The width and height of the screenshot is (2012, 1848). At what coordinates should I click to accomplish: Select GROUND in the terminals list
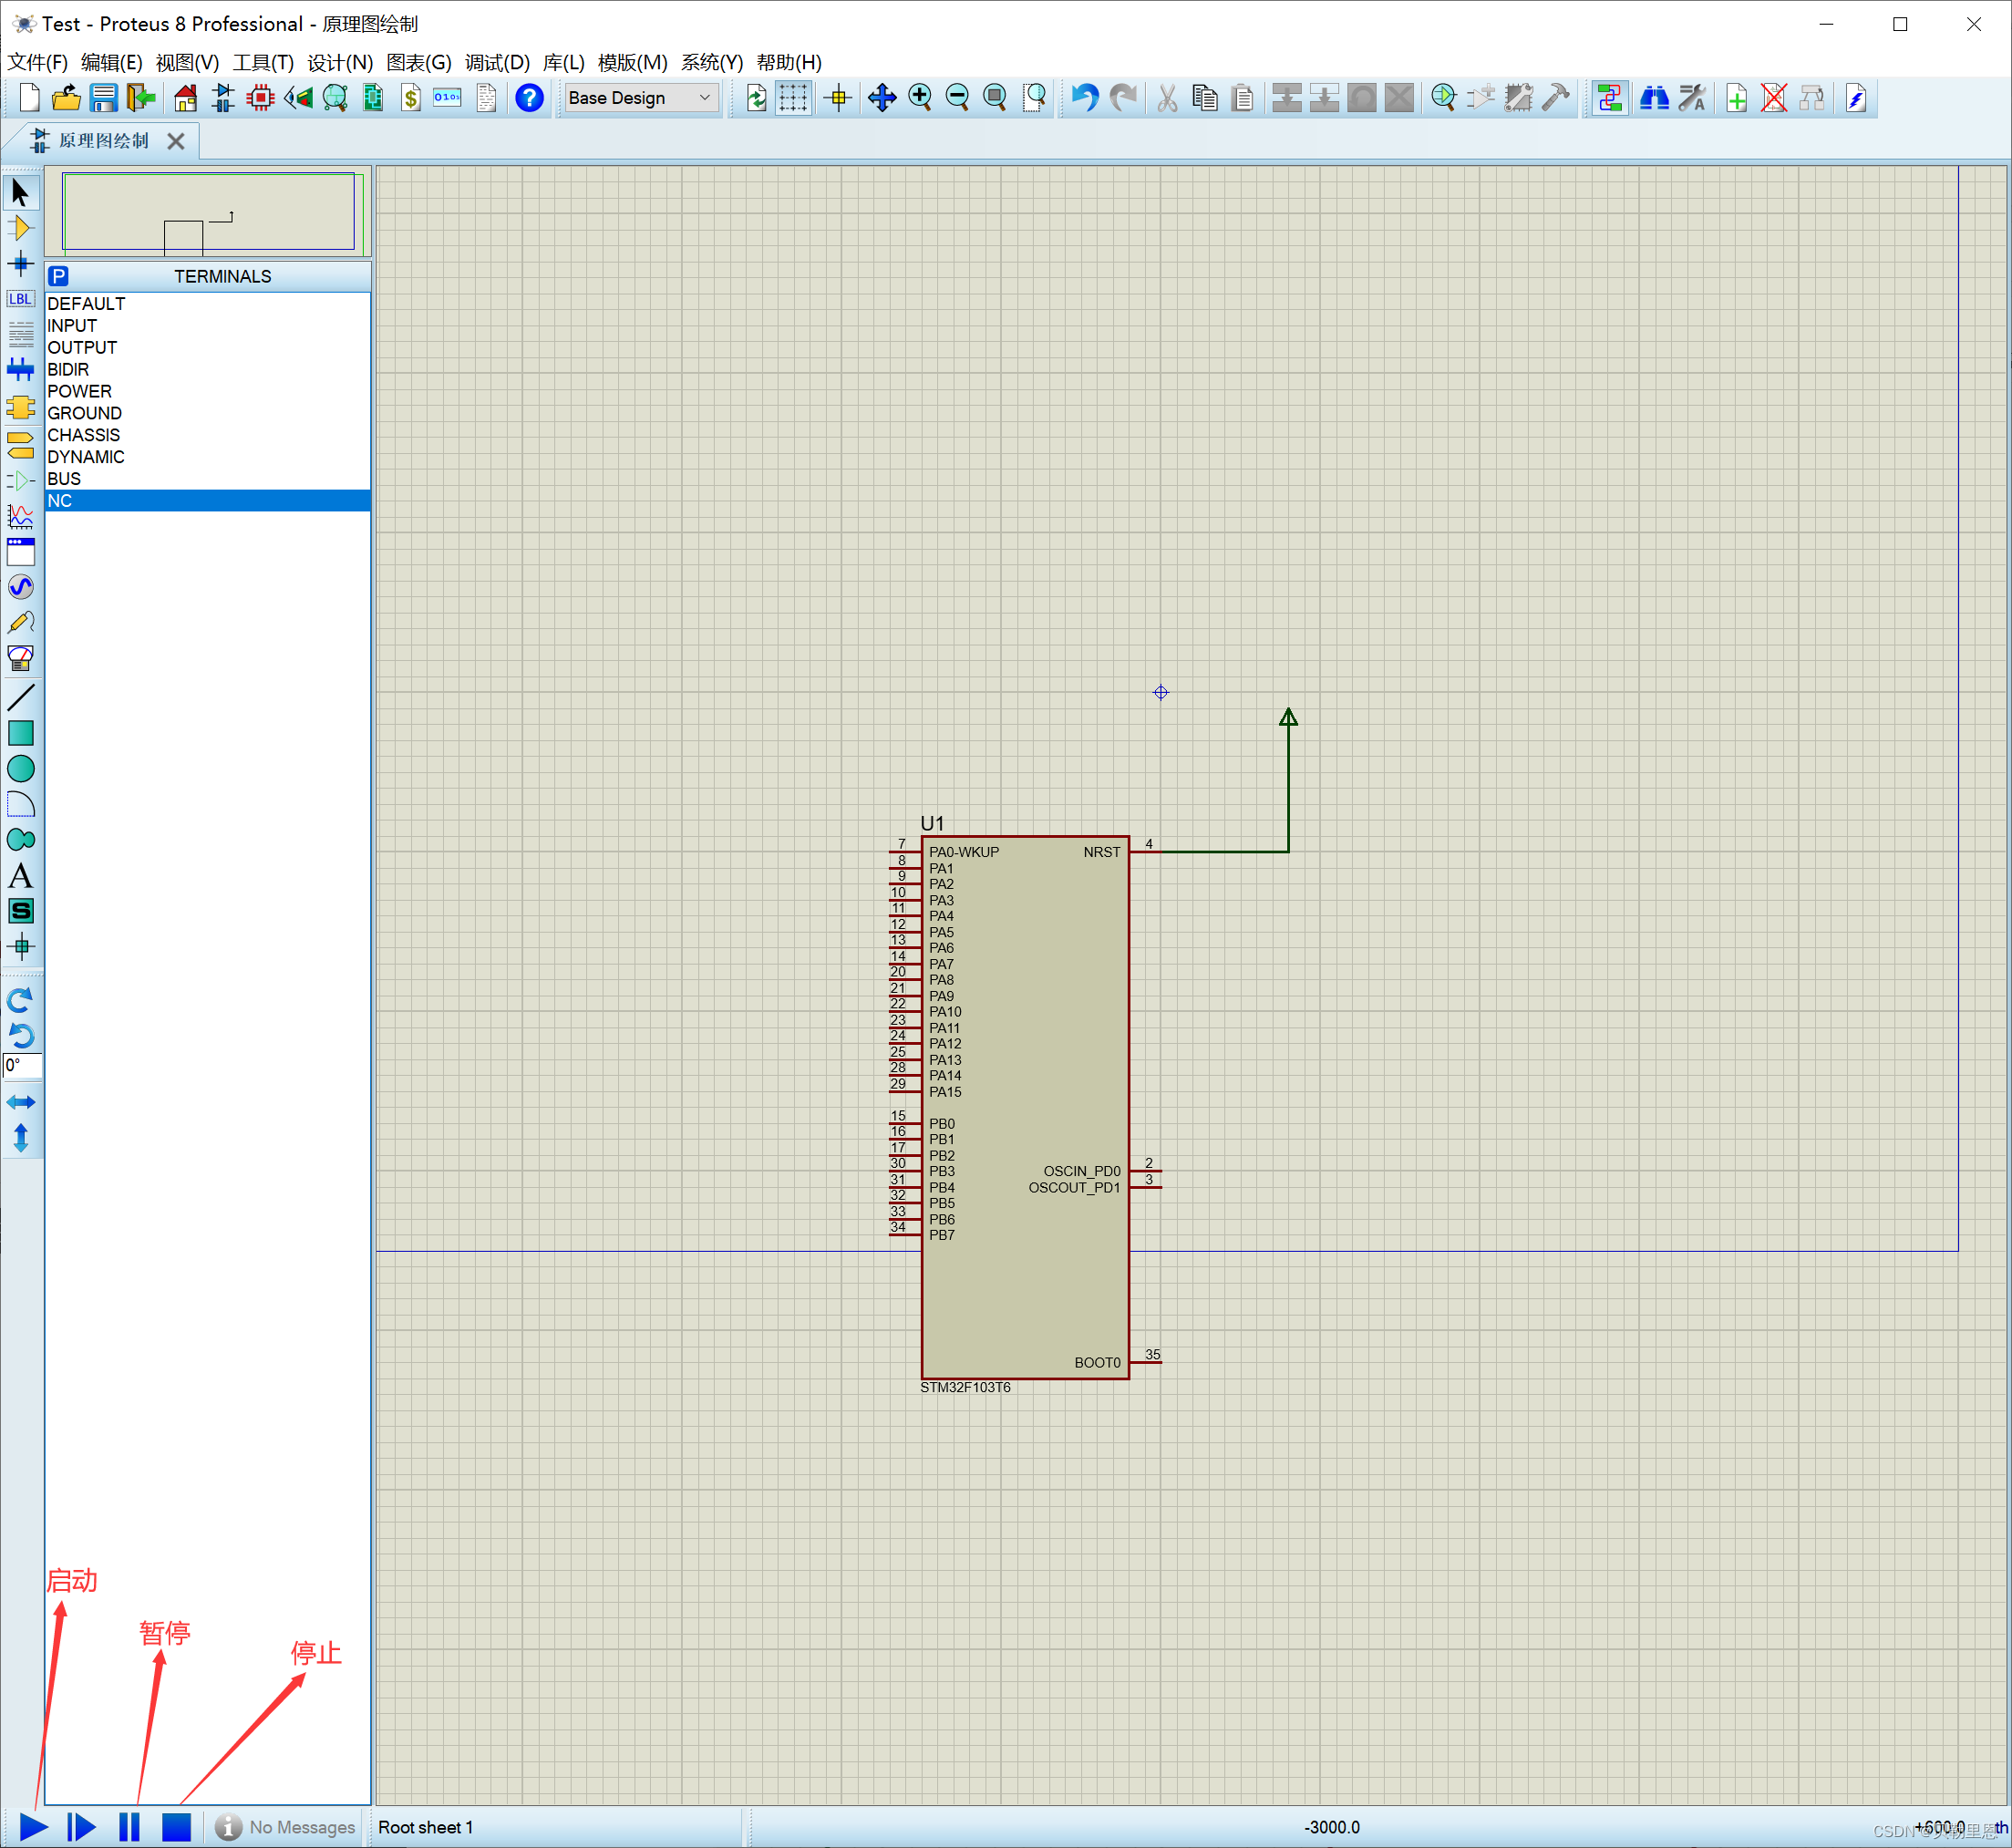[85, 413]
